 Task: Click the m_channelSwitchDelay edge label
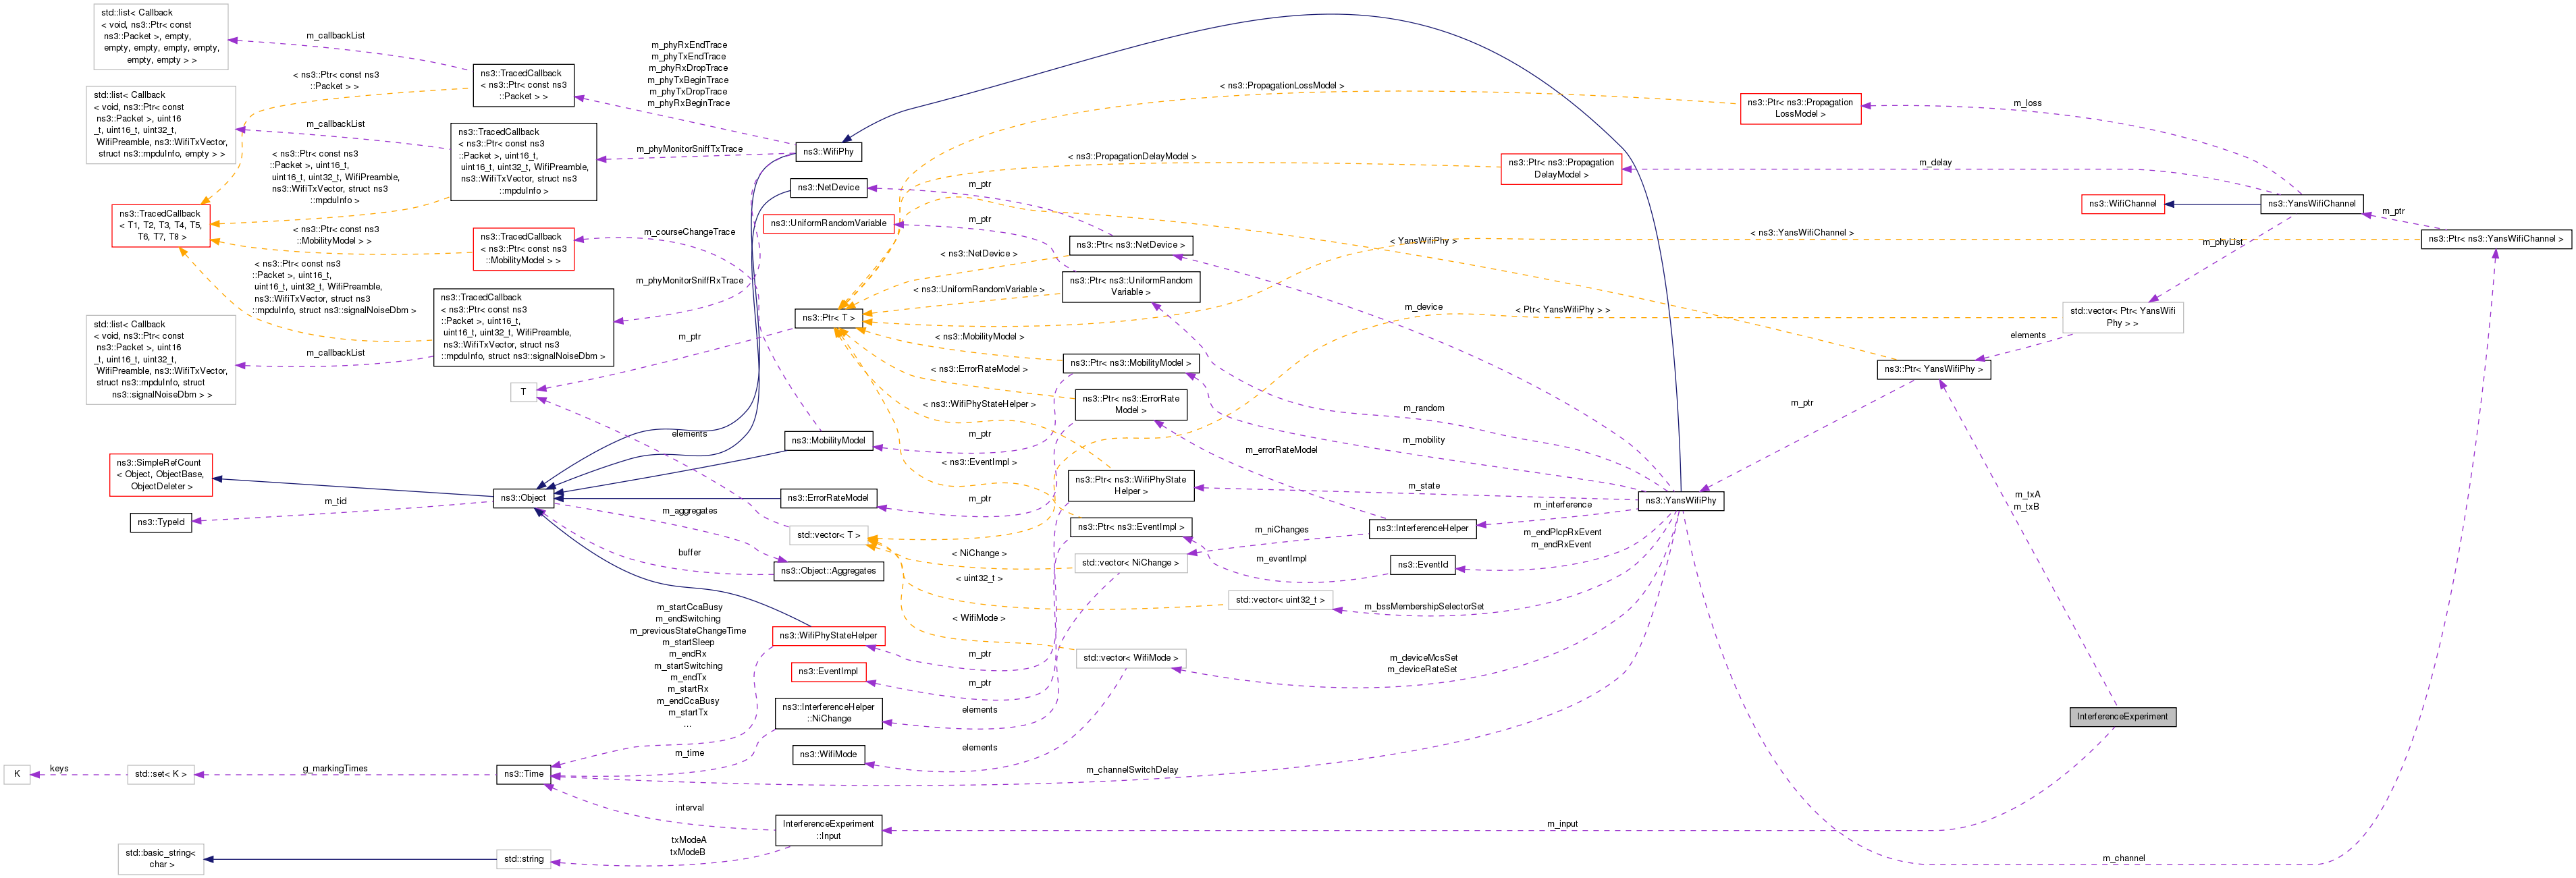(1132, 770)
